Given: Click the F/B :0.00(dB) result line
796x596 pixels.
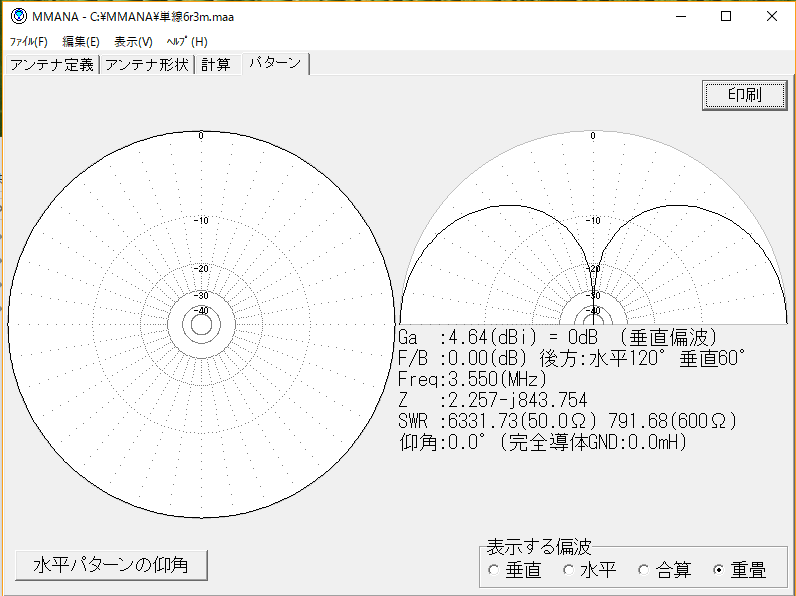Looking at the screenshot, I should coord(572,358).
